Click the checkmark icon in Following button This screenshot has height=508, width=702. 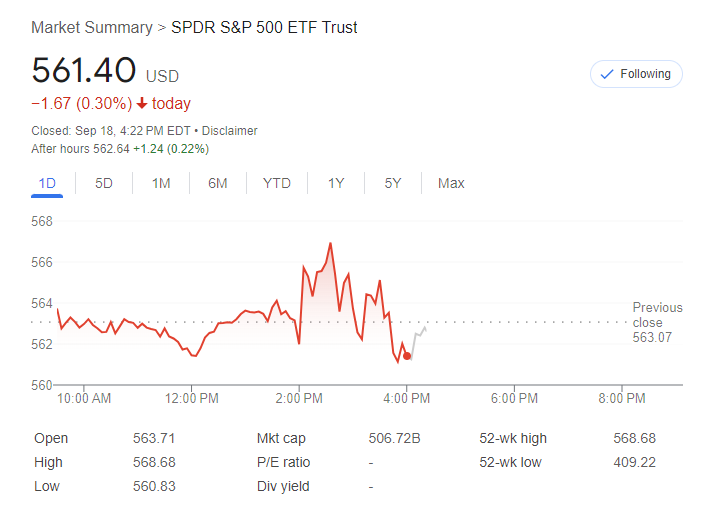point(605,74)
